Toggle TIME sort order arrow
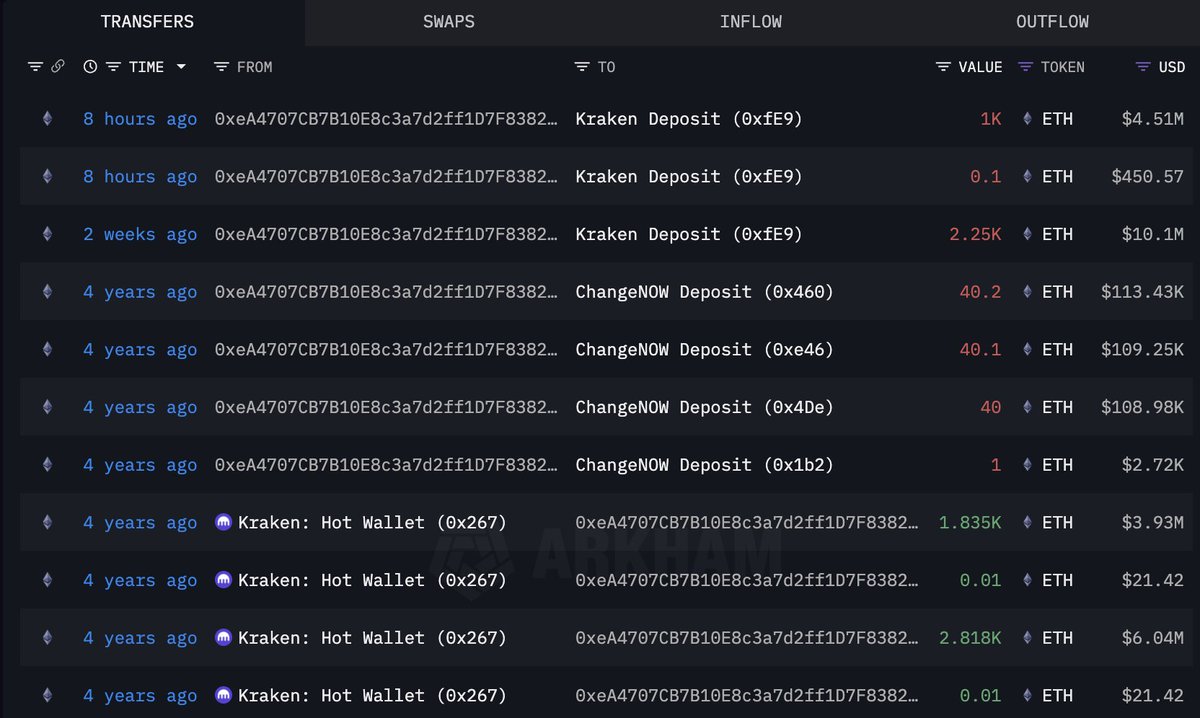 (x=181, y=67)
